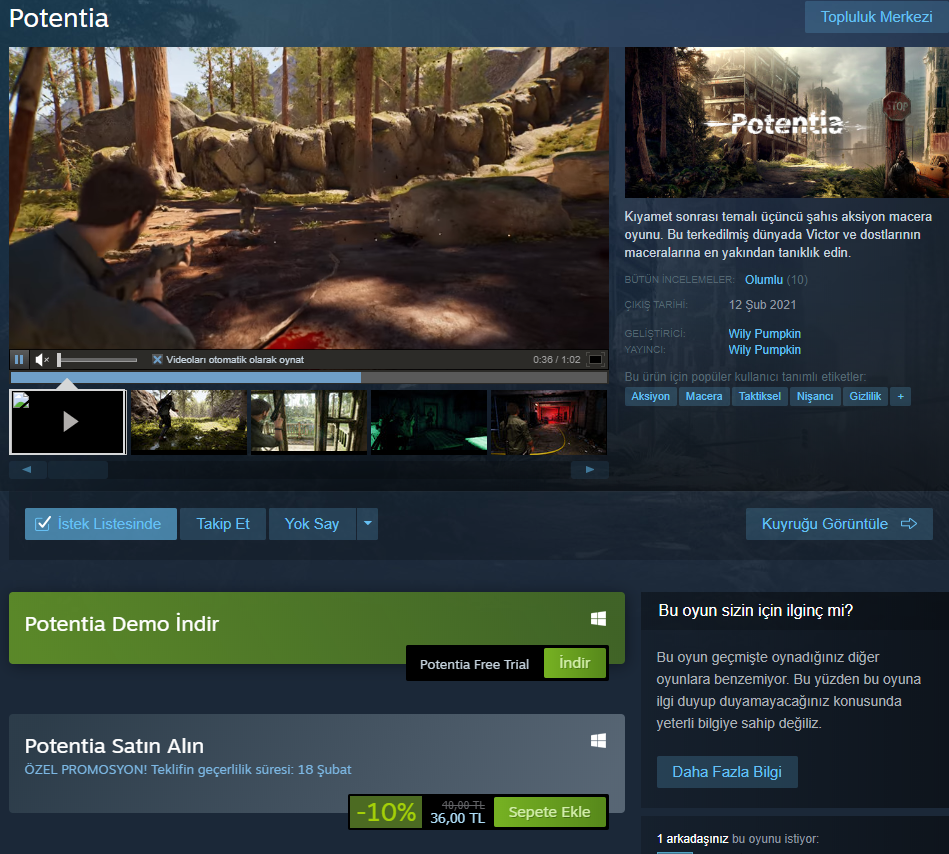Click Windows icon in demo section

[598, 619]
